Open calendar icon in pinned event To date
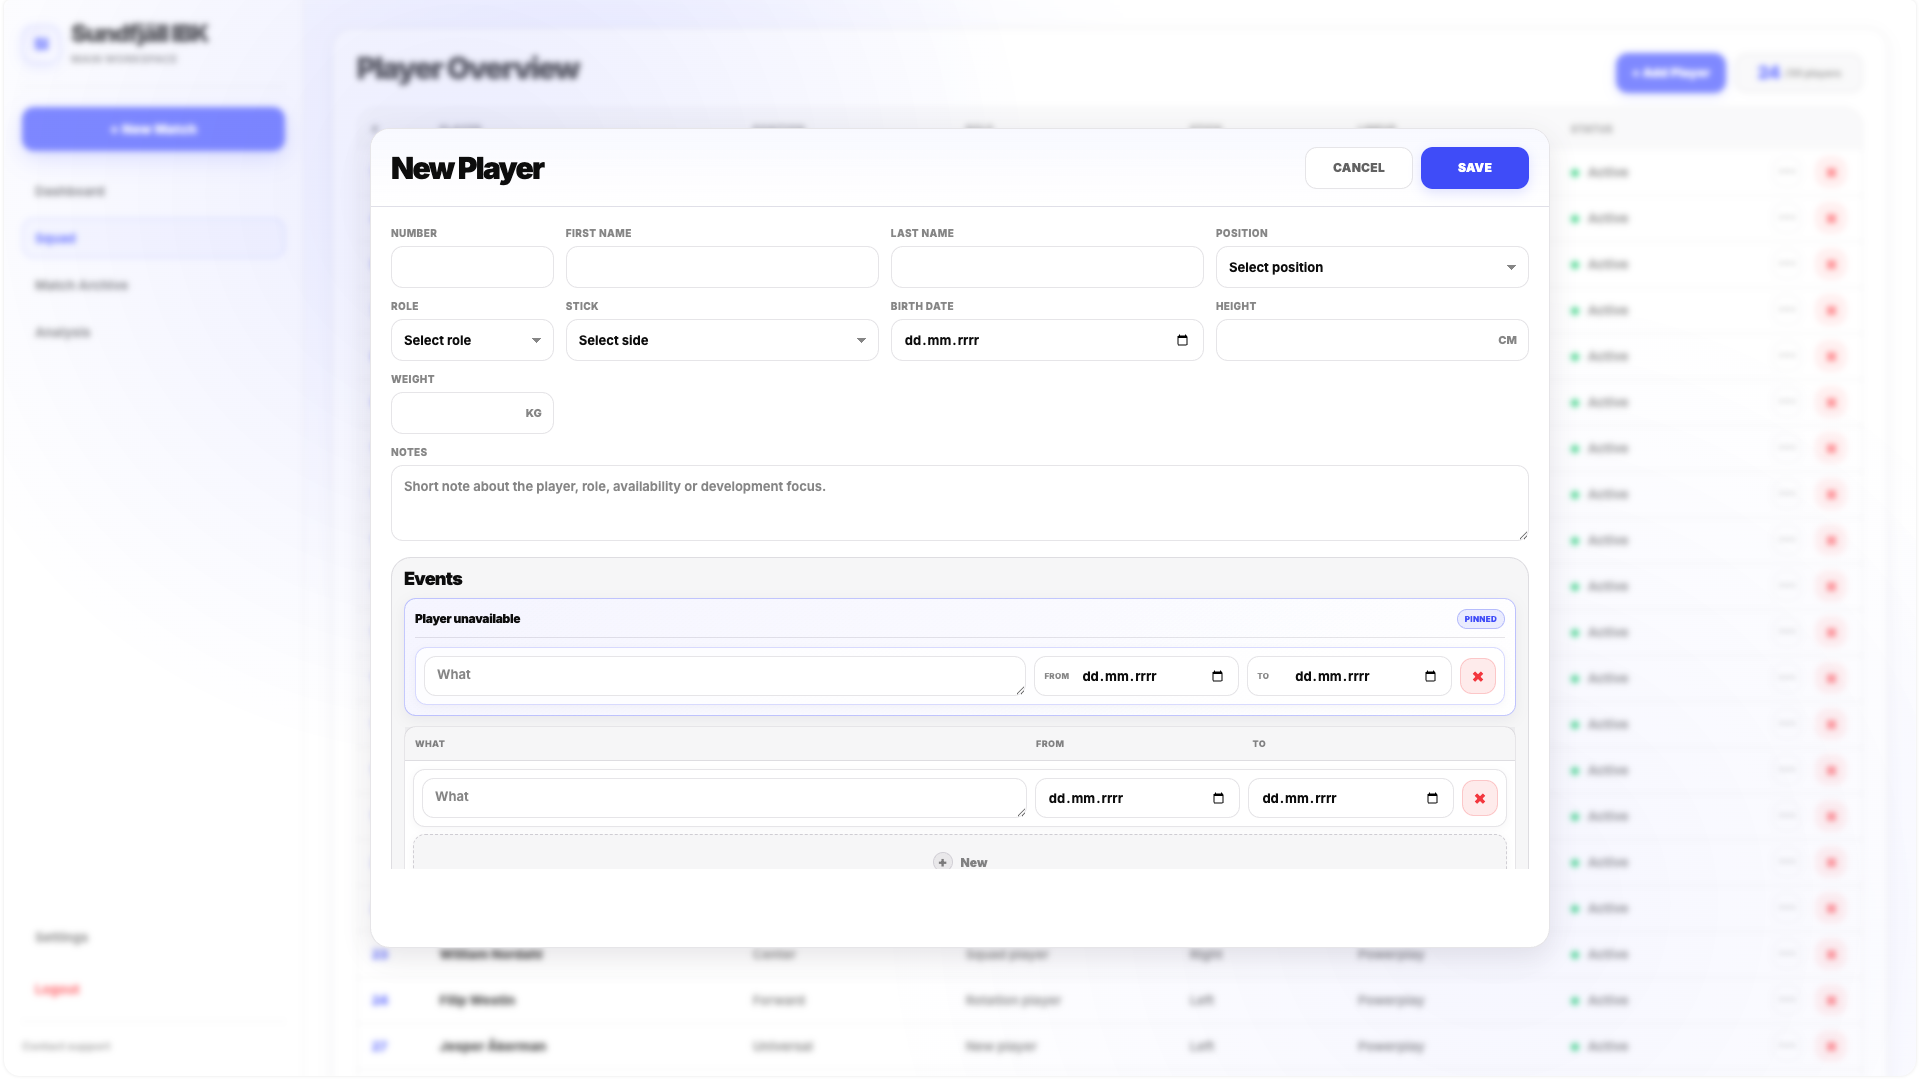This screenshot has height=1080, width=1920. click(1430, 676)
